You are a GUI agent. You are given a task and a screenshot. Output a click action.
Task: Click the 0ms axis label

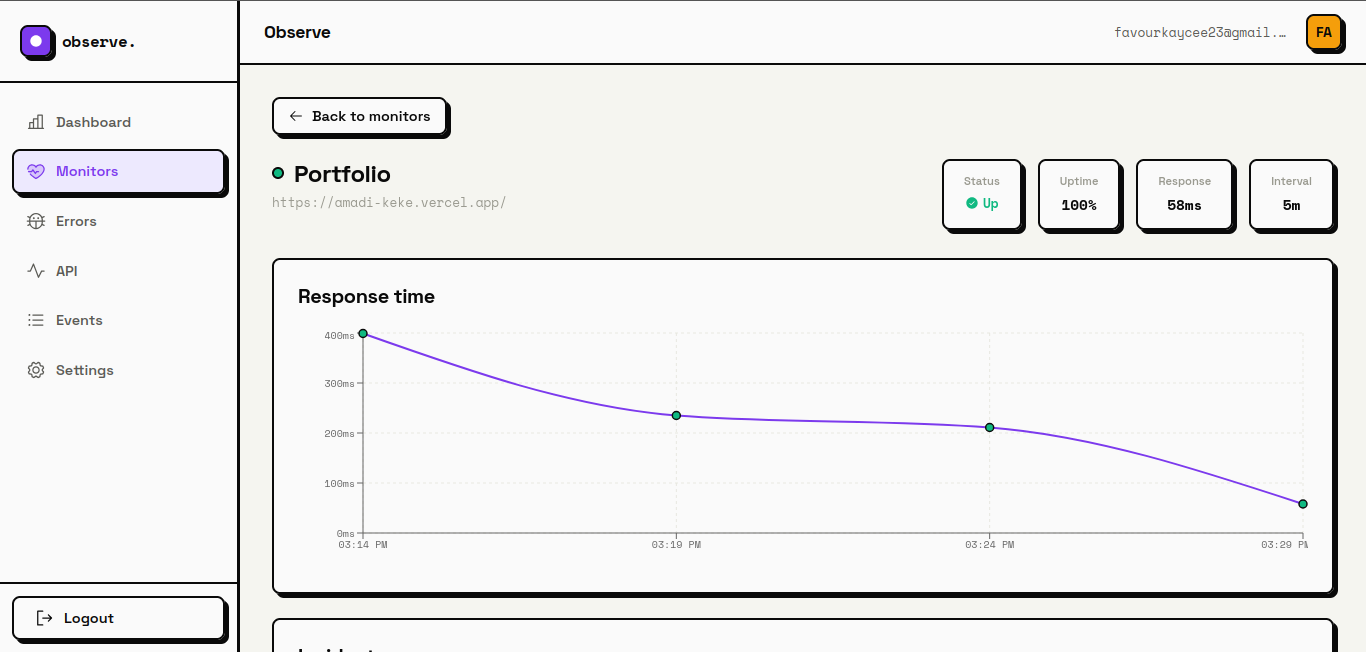click(345, 534)
